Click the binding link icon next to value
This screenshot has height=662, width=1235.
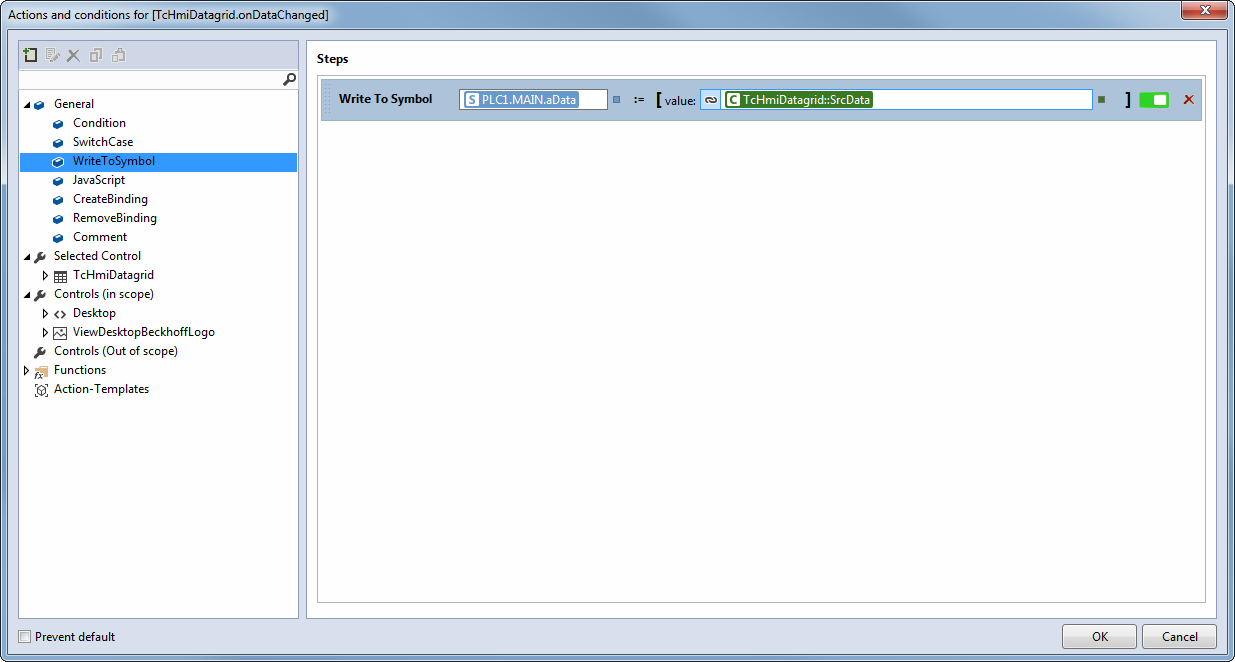click(x=710, y=100)
